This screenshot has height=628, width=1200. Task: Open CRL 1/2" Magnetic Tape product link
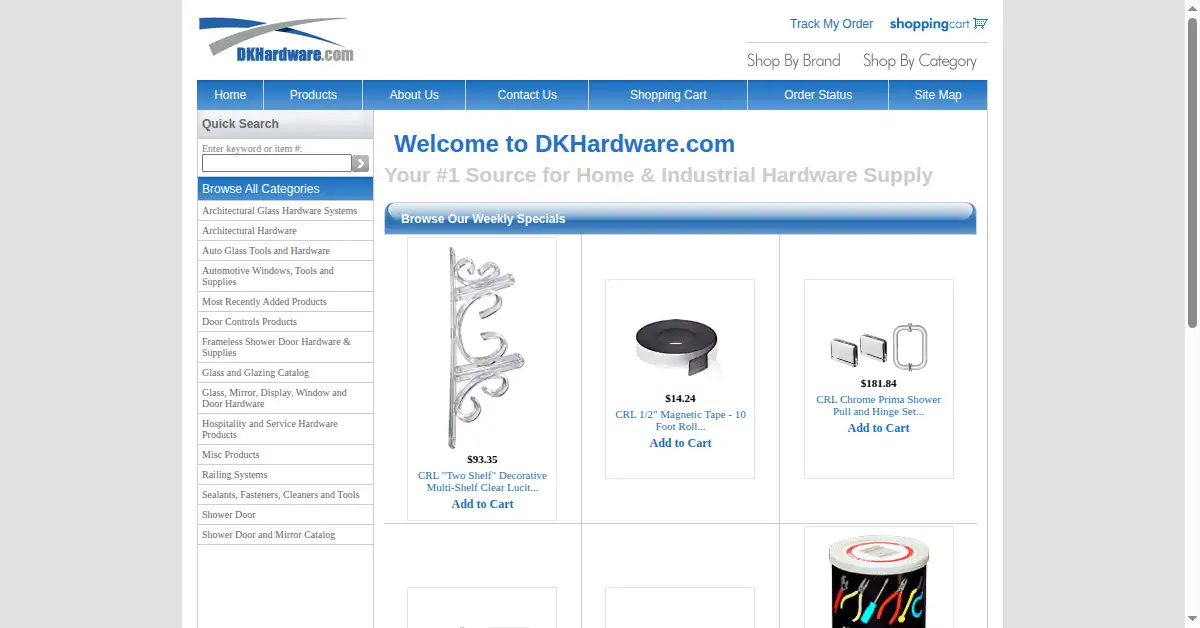680,420
